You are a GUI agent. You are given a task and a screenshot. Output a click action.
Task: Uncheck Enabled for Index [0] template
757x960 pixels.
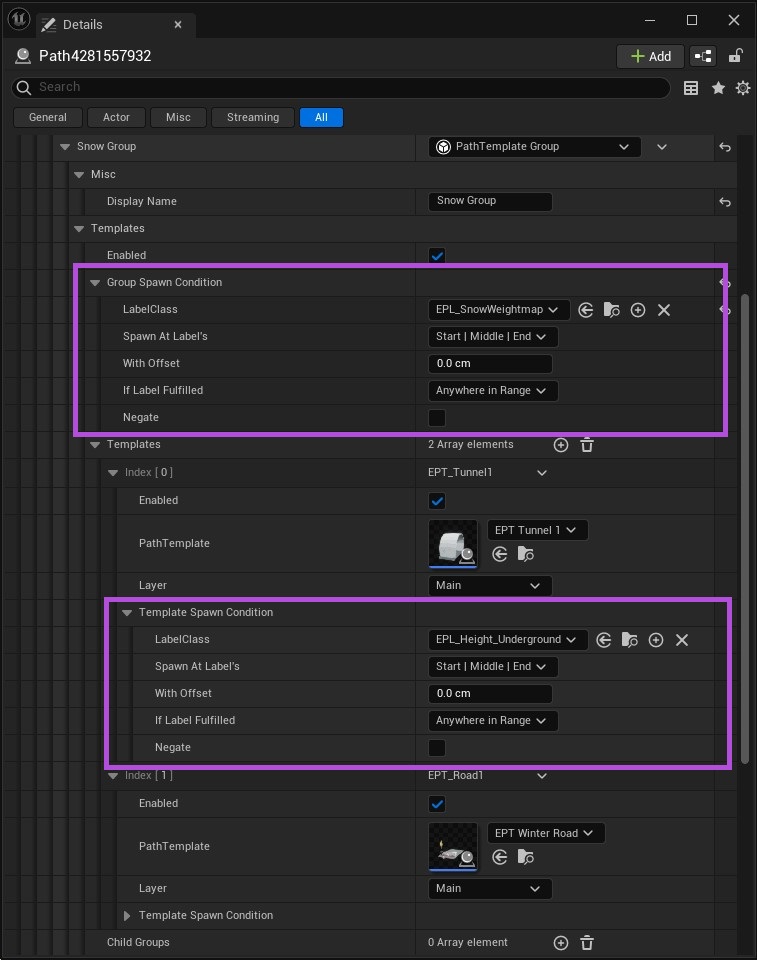pyautogui.click(x=437, y=501)
